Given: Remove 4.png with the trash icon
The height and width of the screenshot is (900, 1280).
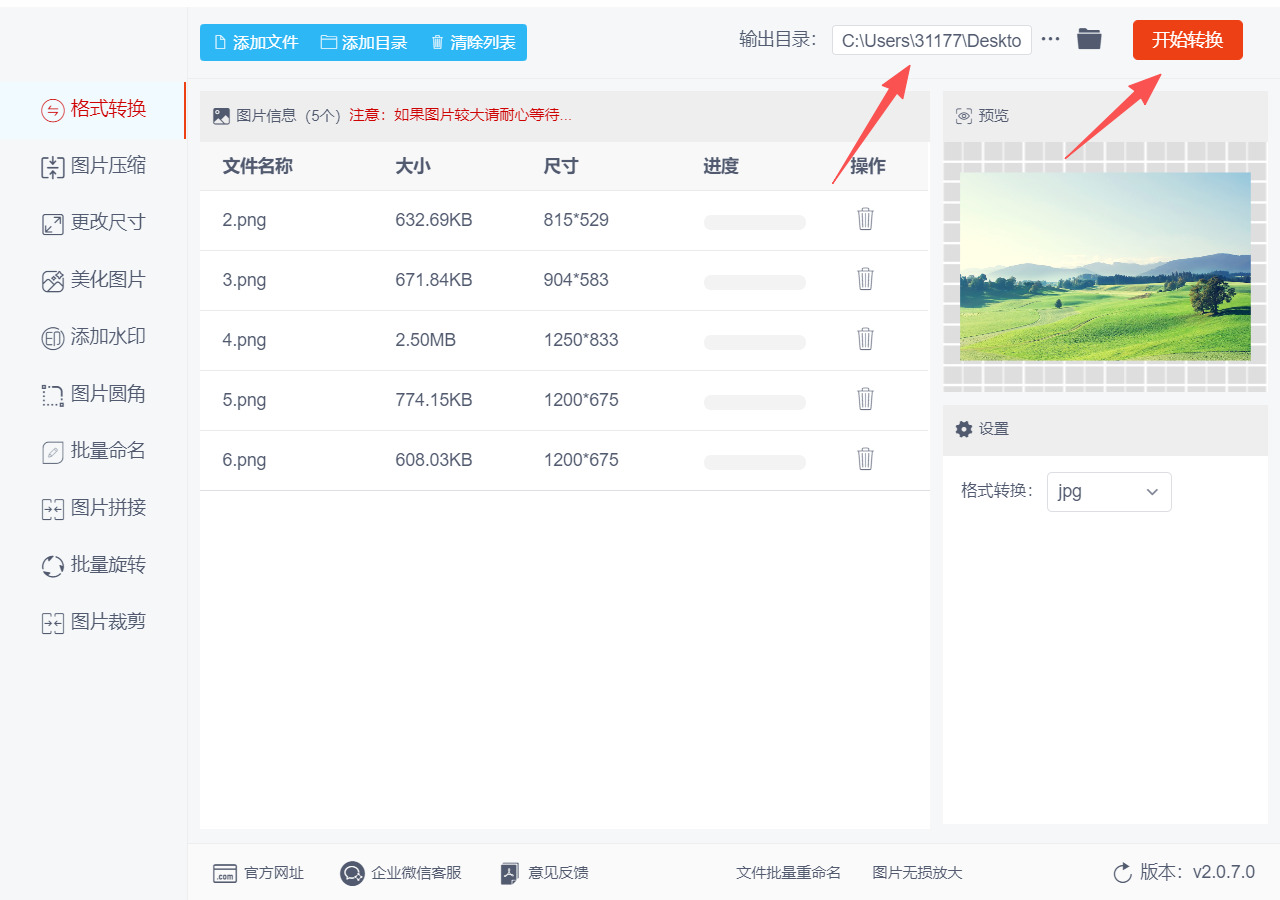Looking at the screenshot, I should pos(866,339).
